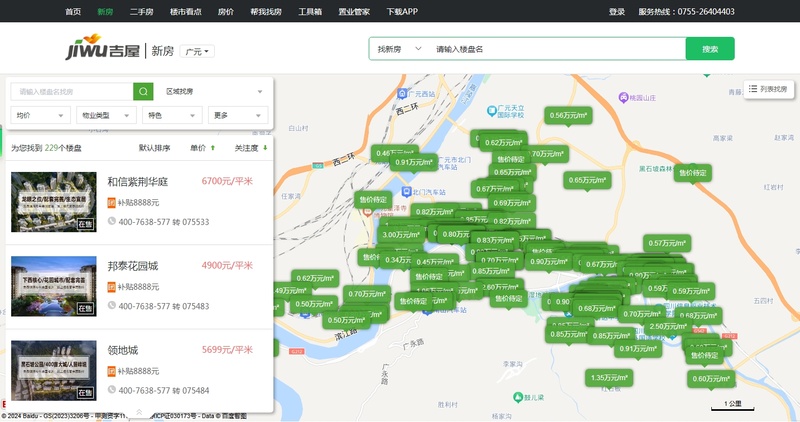The image size is (800, 422).
Task: Click the 0.57万元/m² map price marker
Action: click(x=666, y=242)
